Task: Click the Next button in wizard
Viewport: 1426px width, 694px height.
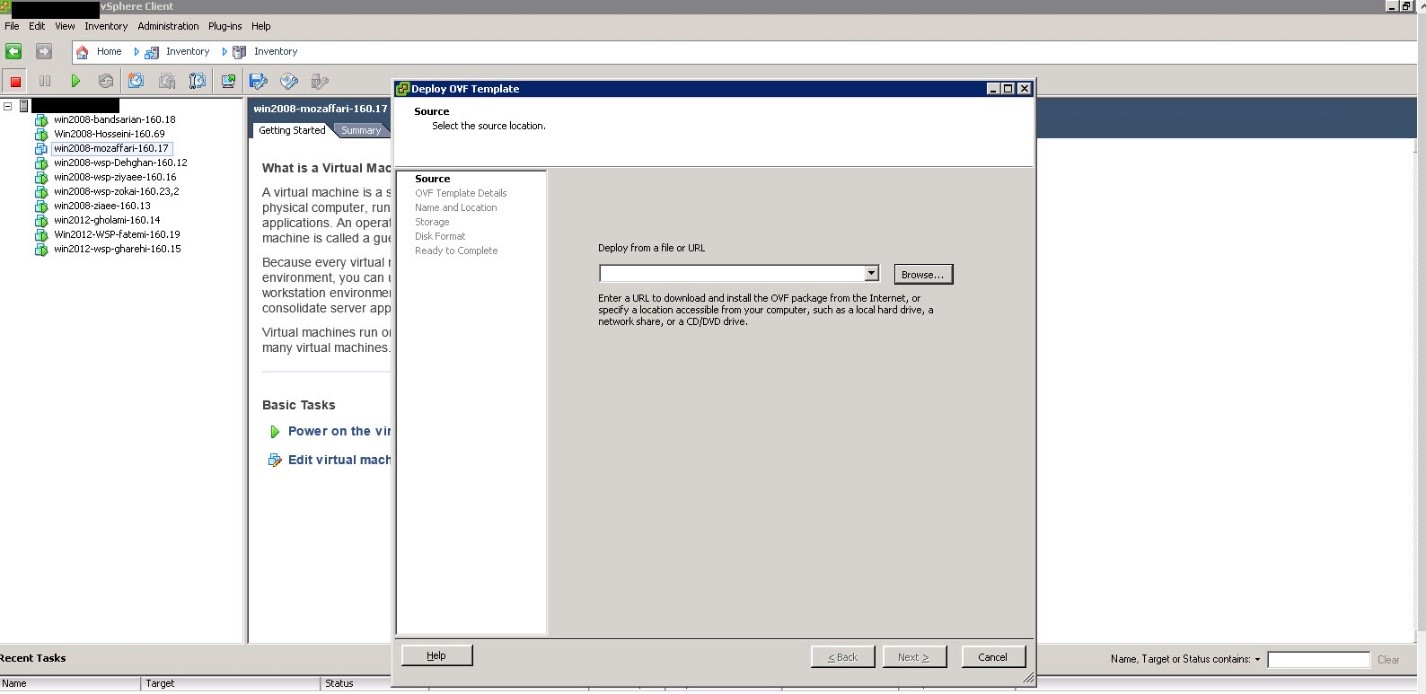Action: (x=913, y=657)
